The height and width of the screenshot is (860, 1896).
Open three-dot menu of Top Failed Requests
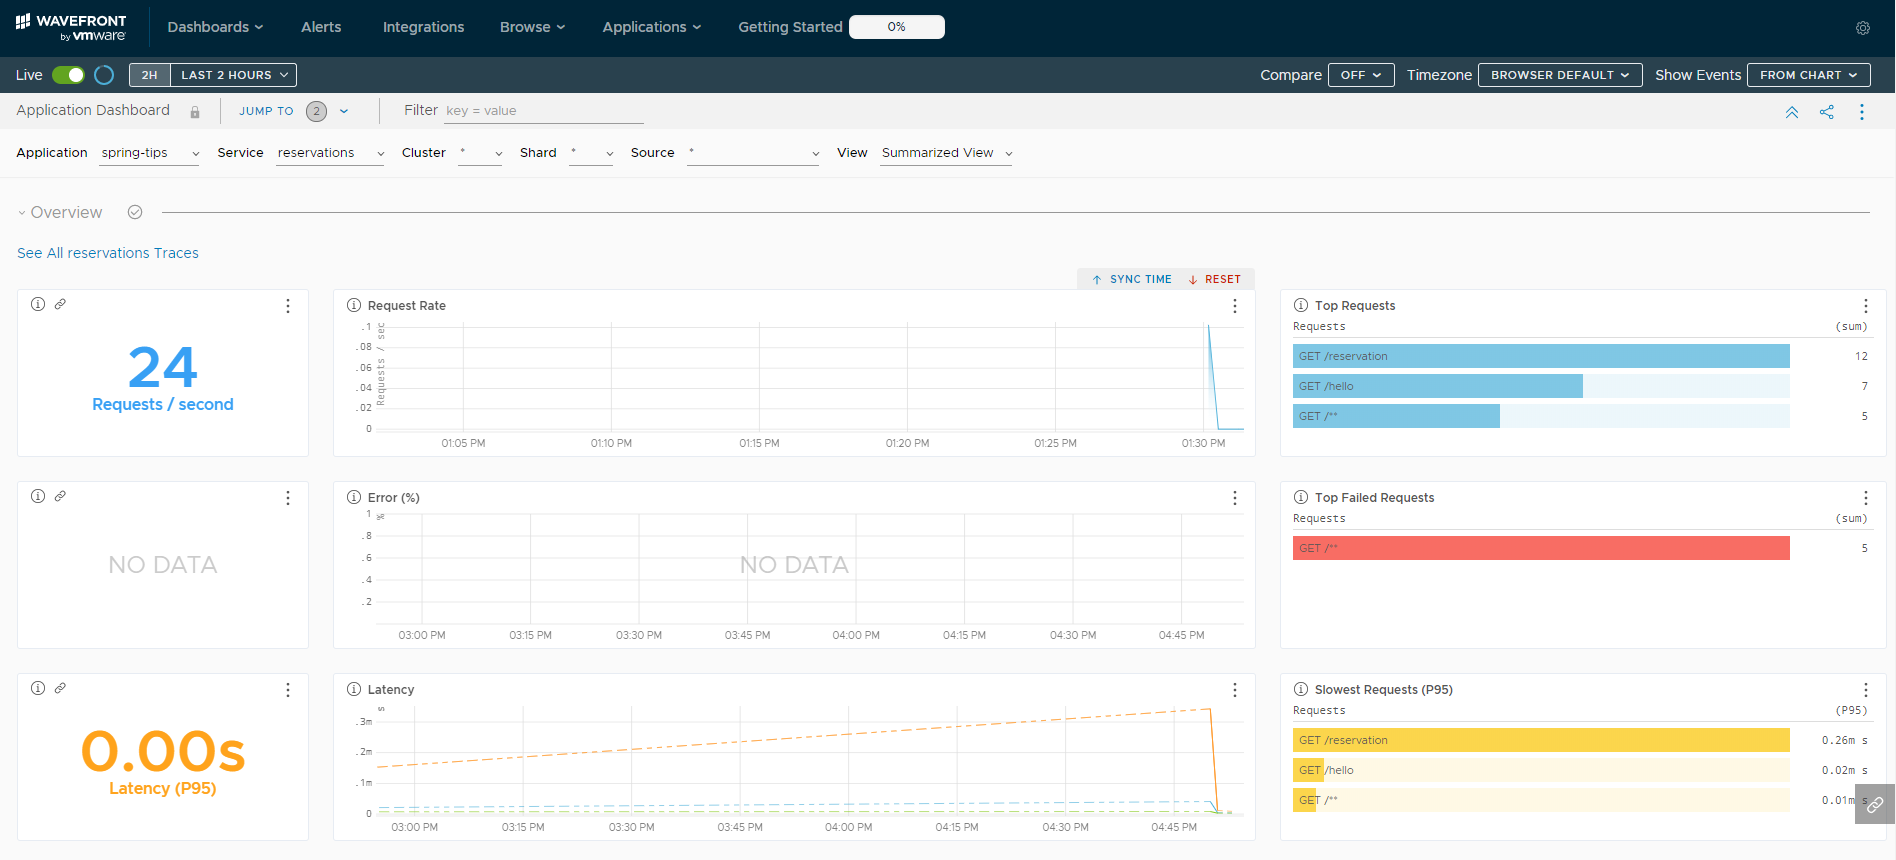pyautogui.click(x=1866, y=498)
